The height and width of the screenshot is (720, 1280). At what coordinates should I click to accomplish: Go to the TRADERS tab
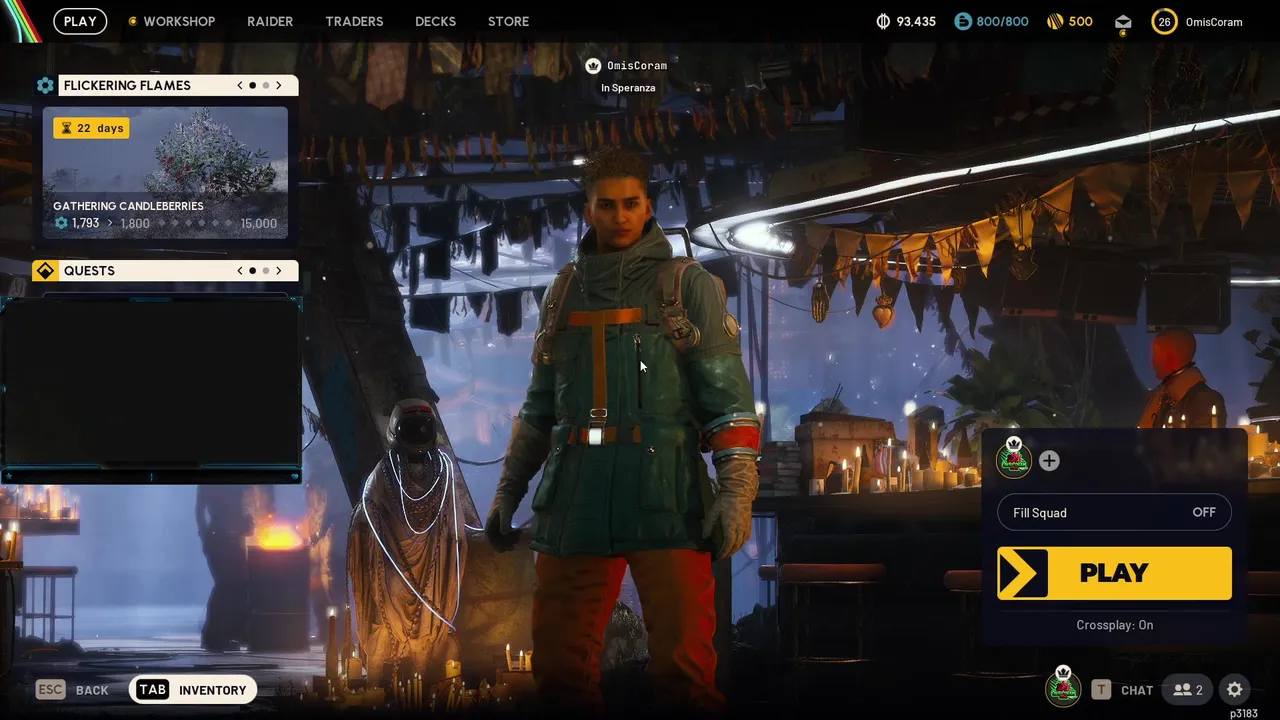pyautogui.click(x=354, y=21)
